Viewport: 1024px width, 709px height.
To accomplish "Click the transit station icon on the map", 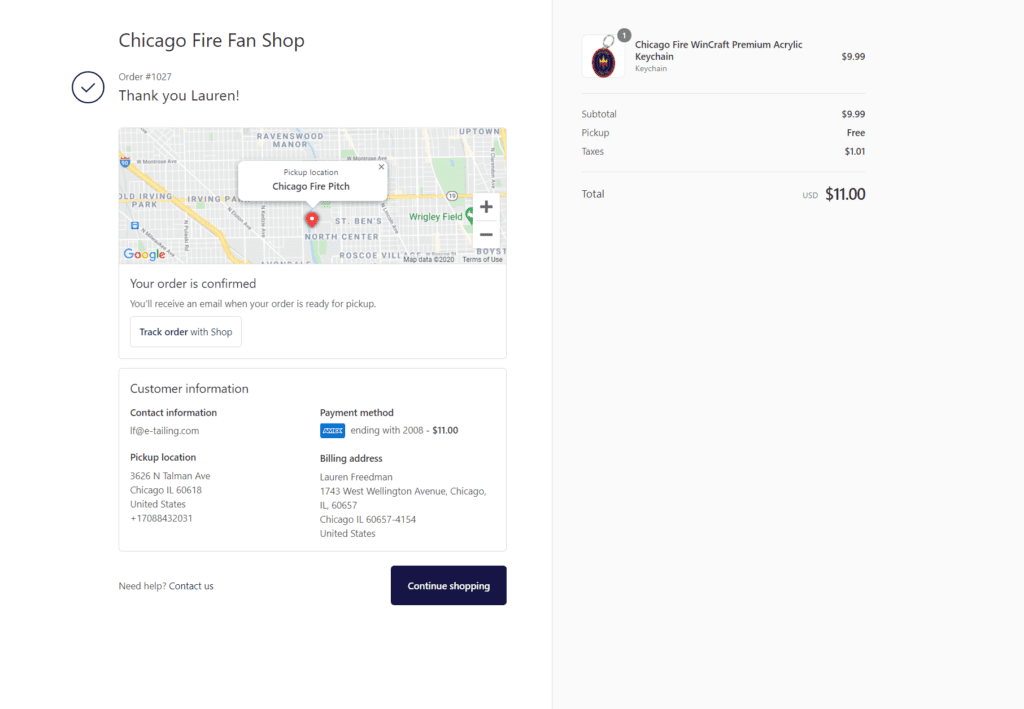I will point(135,226).
